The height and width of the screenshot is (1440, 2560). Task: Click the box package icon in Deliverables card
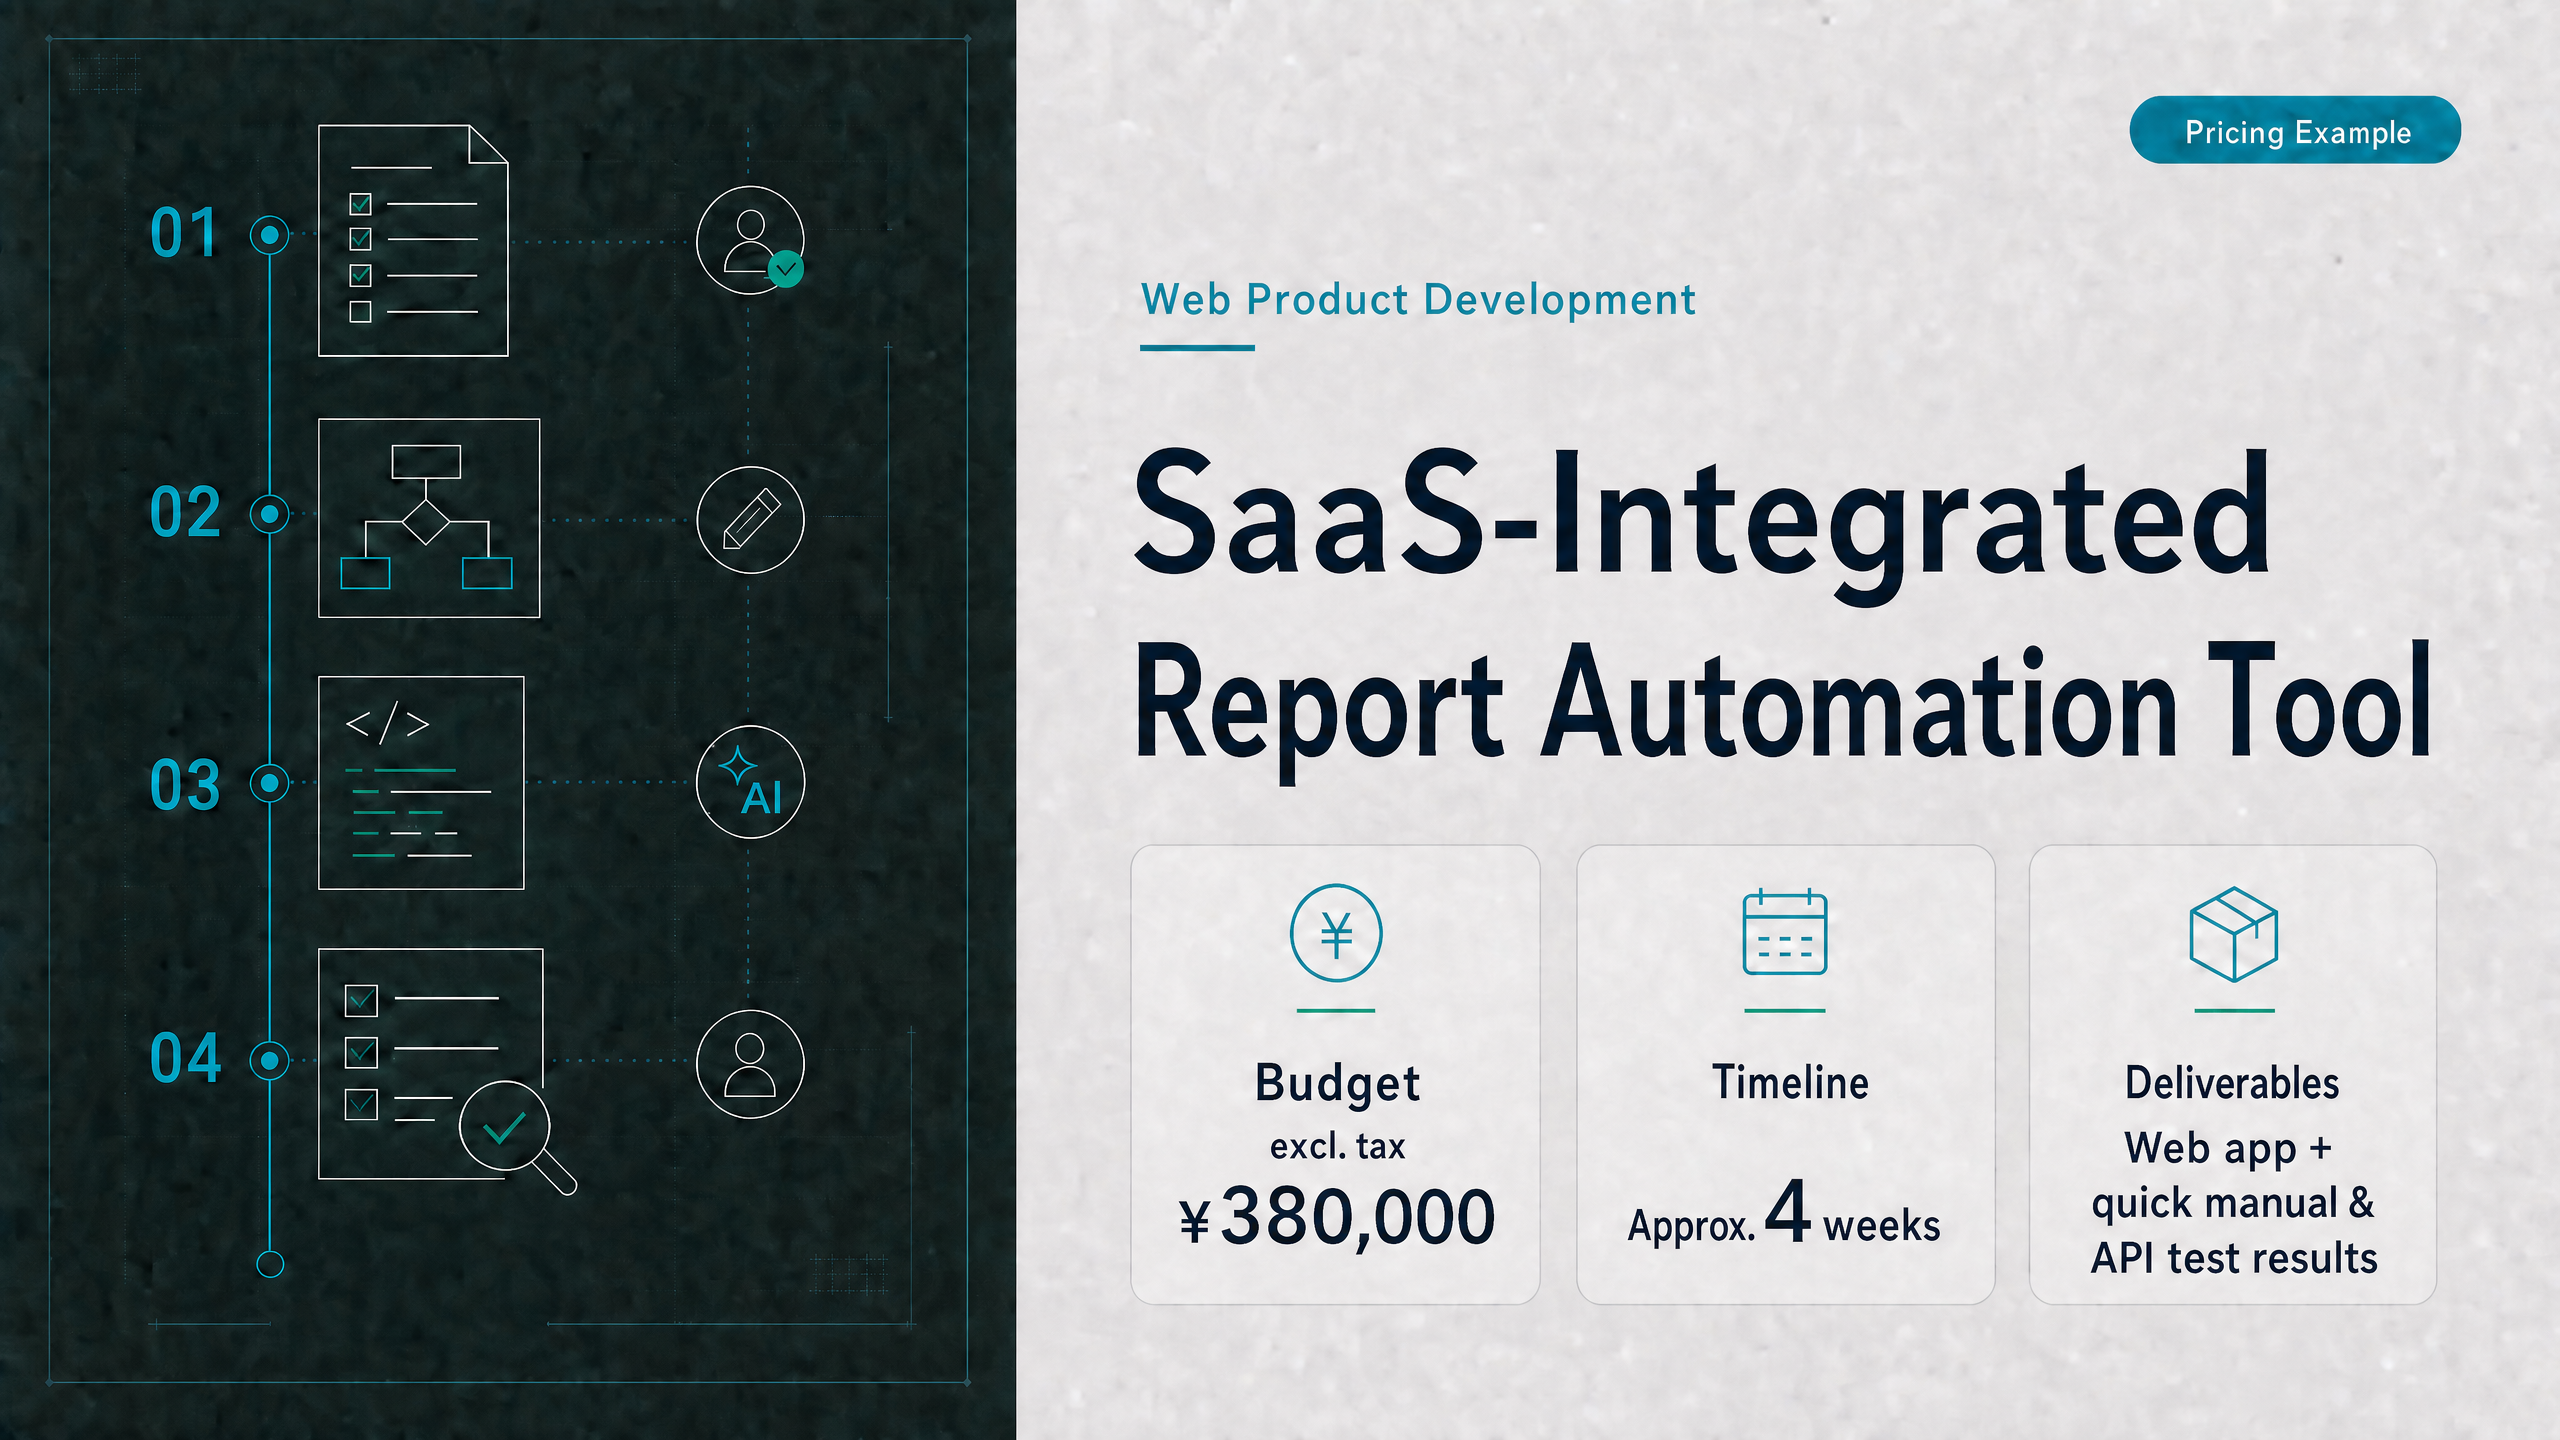point(2234,934)
